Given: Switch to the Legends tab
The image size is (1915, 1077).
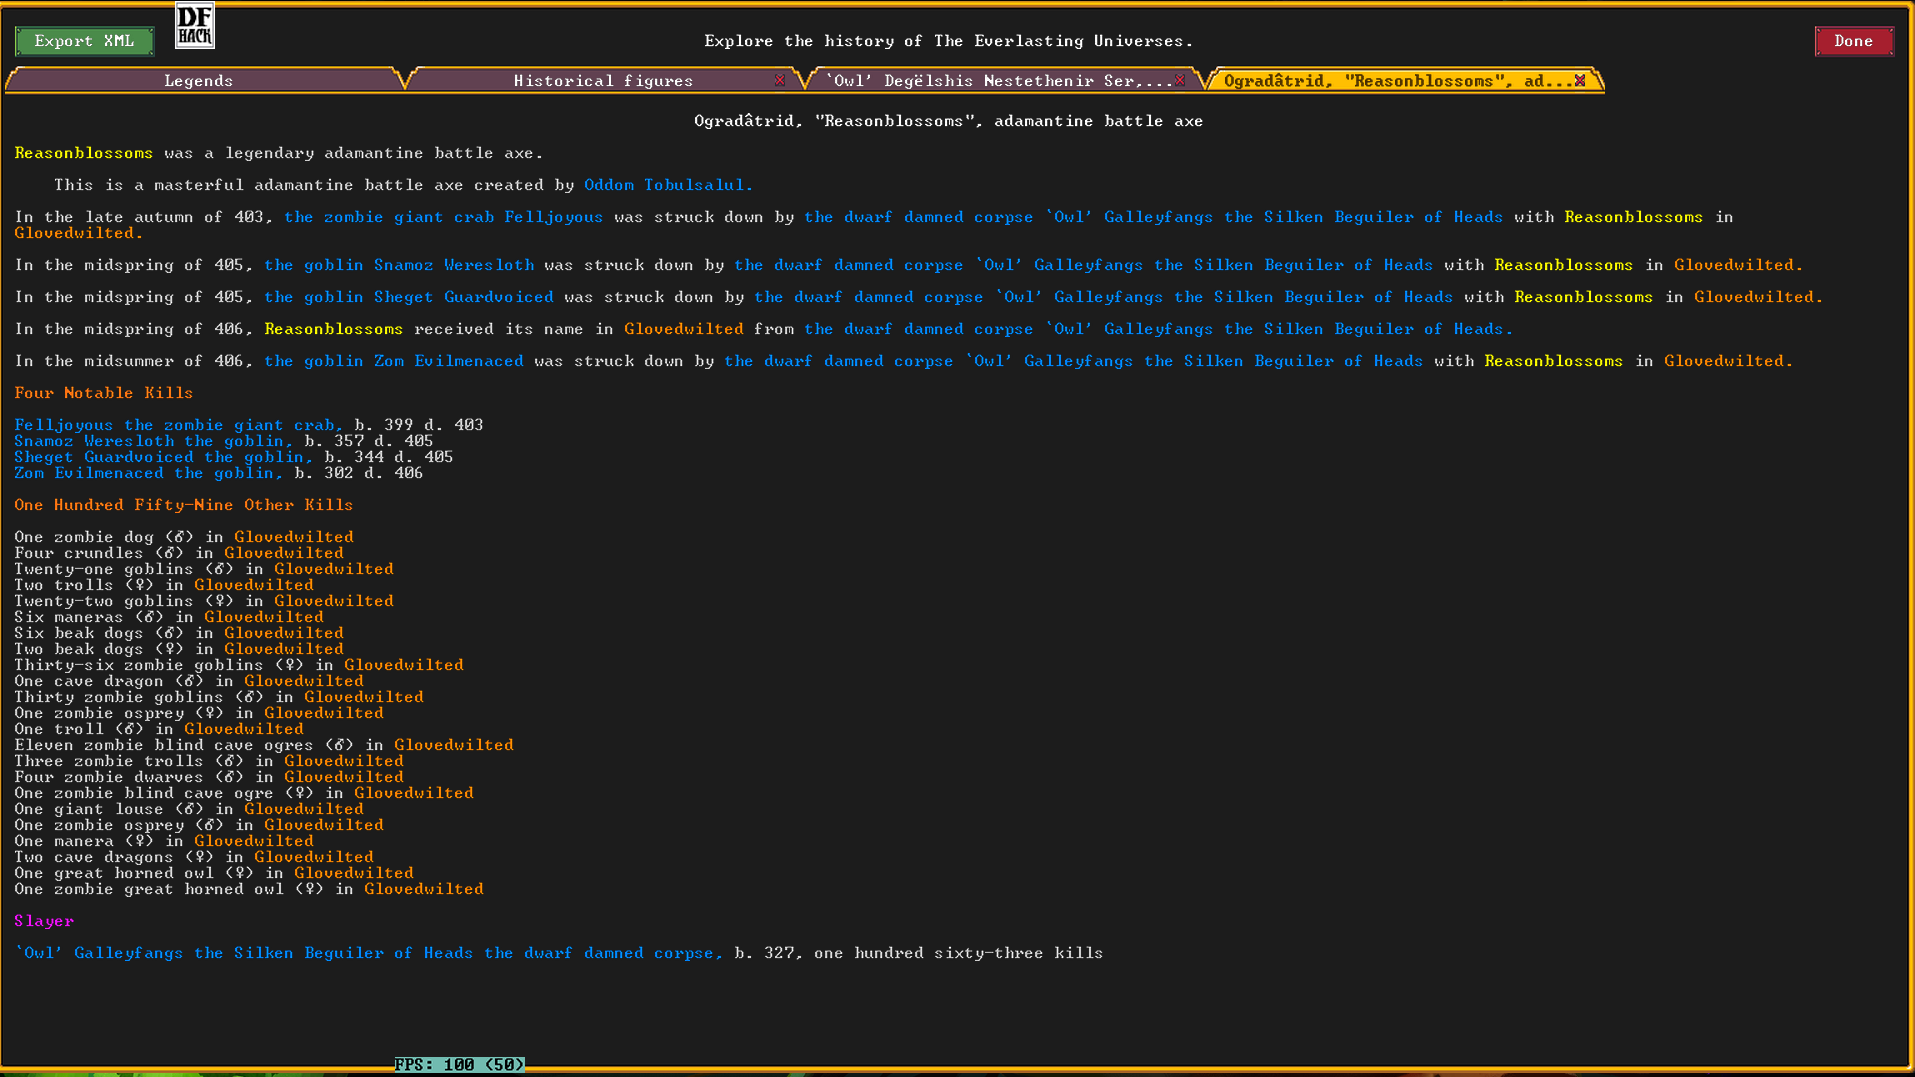Looking at the screenshot, I should [x=199, y=81].
